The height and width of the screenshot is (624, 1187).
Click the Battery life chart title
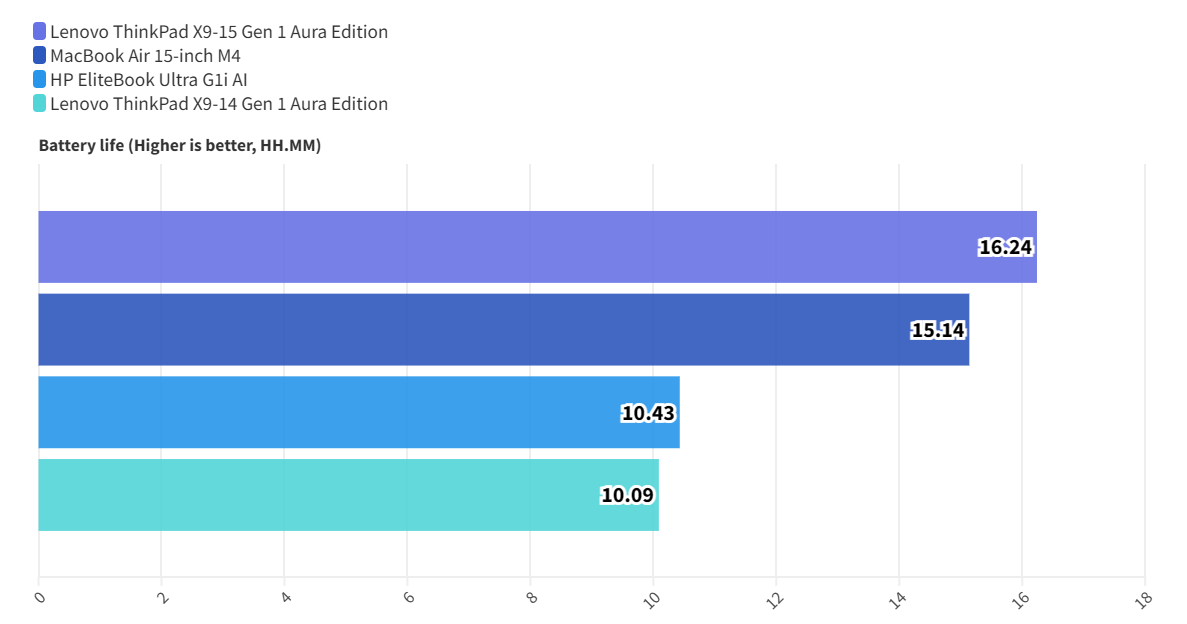180,146
